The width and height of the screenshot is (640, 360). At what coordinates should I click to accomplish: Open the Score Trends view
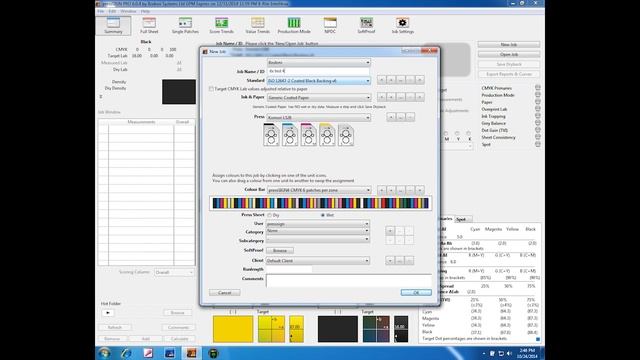(221, 25)
